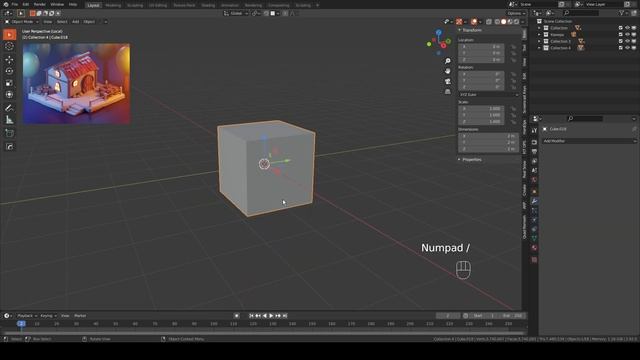Jump to timeline end frame
This screenshot has width=640, height=360.
[x=285, y=316]
